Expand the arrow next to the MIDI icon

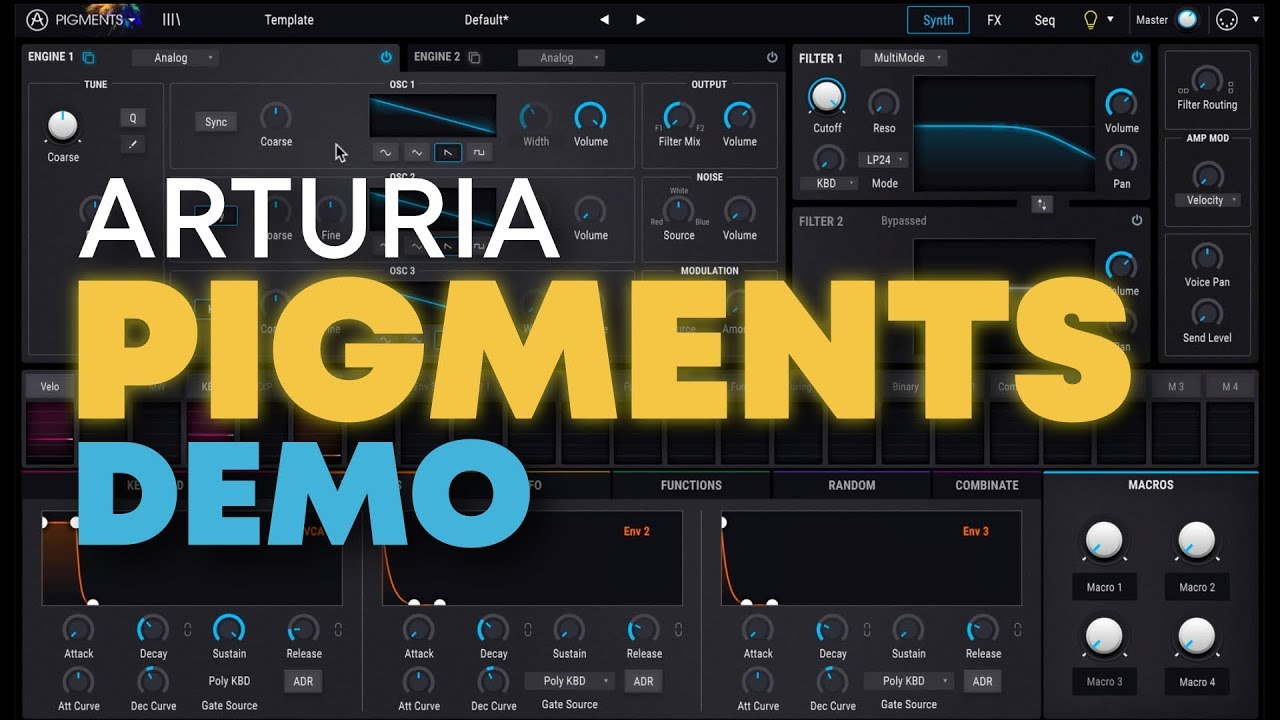click(1256, 20)
